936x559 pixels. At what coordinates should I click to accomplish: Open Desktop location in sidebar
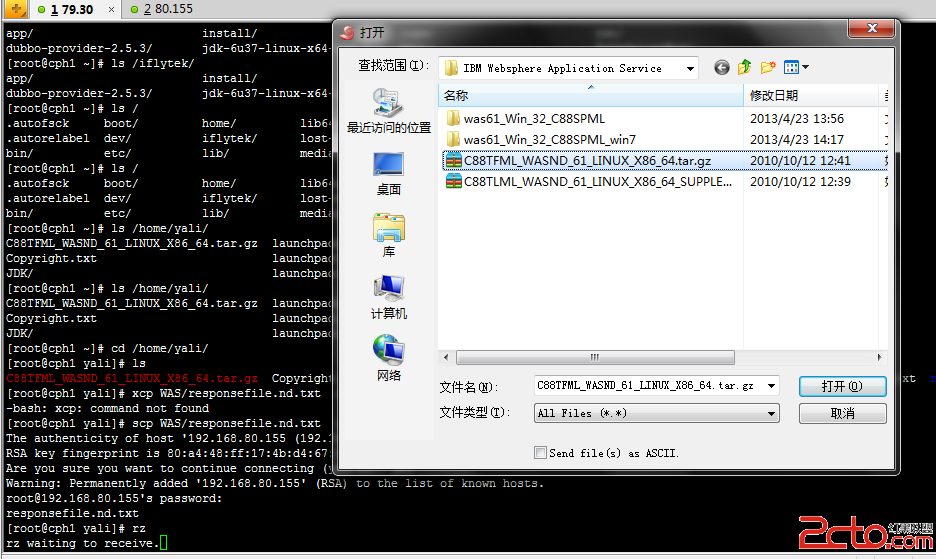click(389, 174)
